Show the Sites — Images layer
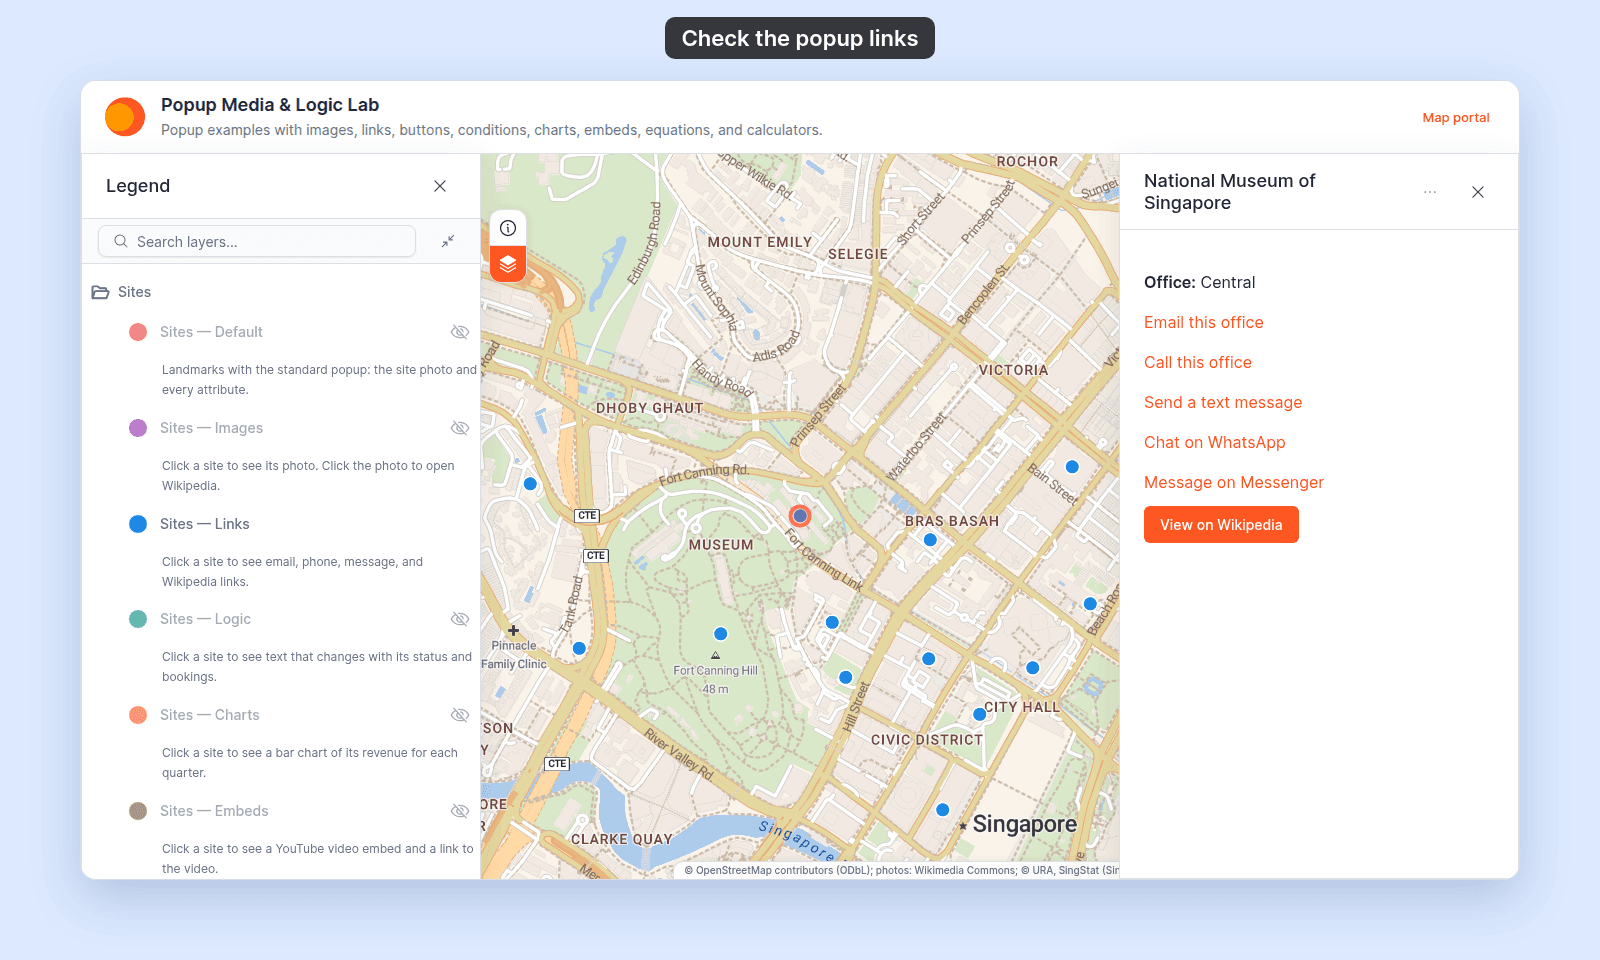This screenshot has height=960, width=1600. point(460,428)
